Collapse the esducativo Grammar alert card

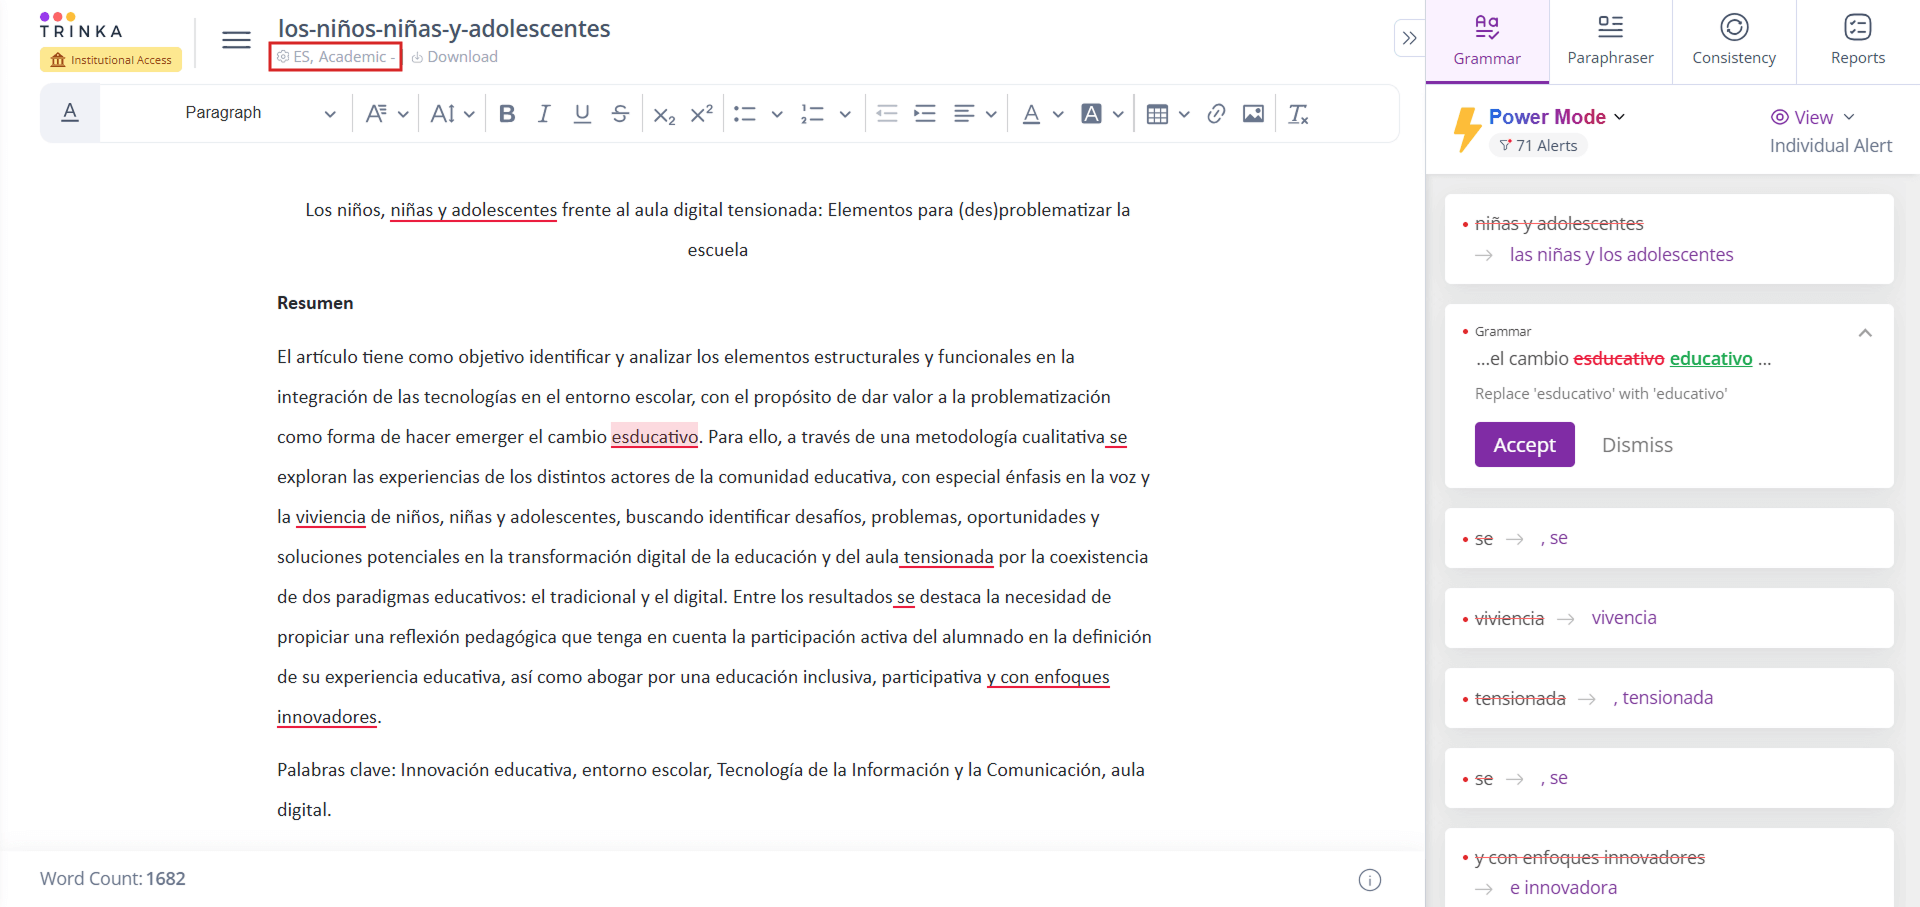1865,333
